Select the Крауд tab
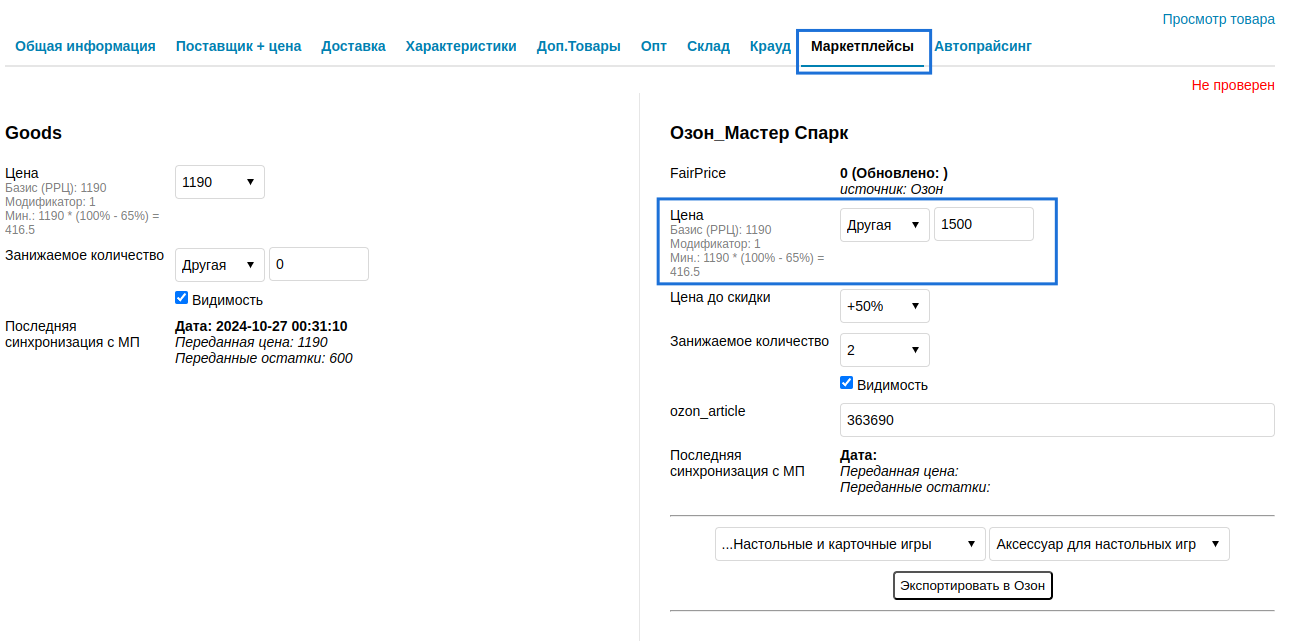The image size is (1309, 641). coord(770,46)
